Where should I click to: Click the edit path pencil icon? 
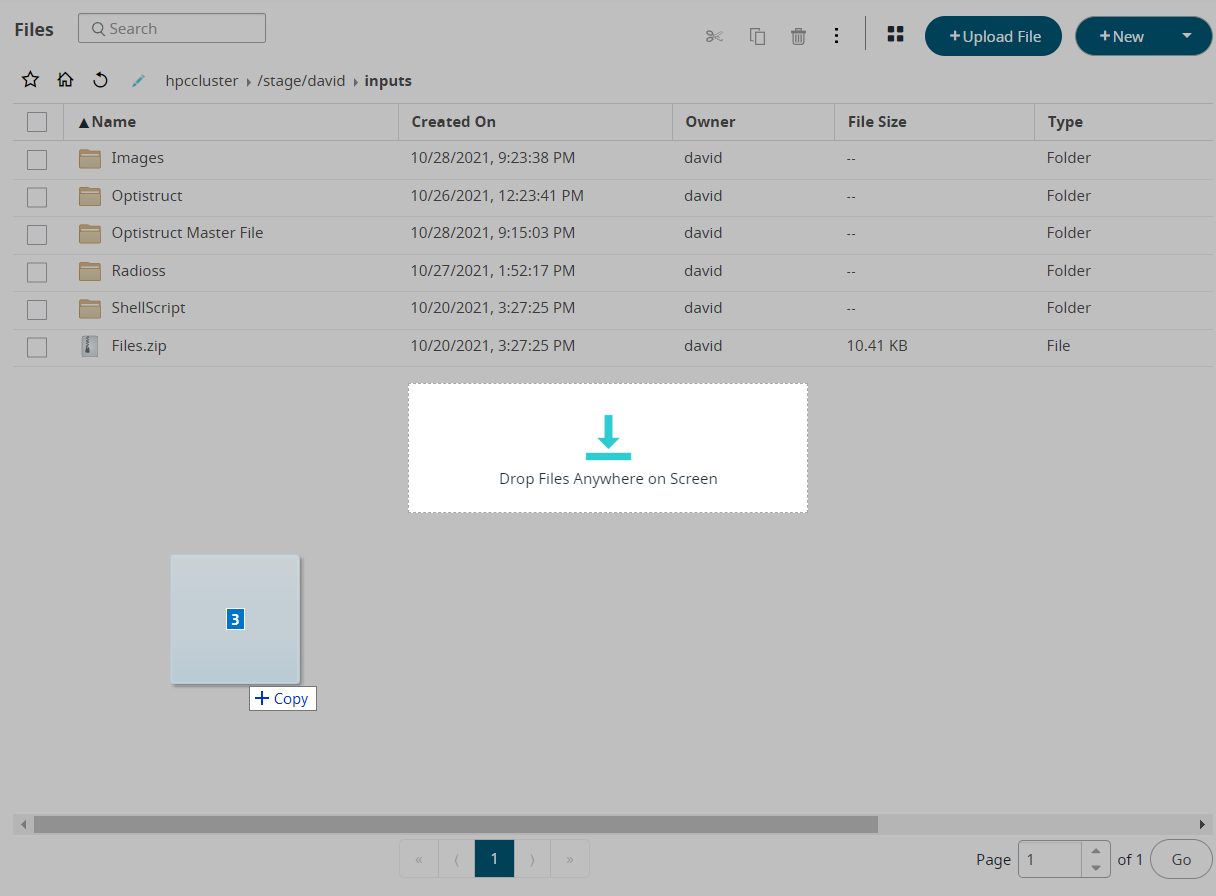point(139,81)
